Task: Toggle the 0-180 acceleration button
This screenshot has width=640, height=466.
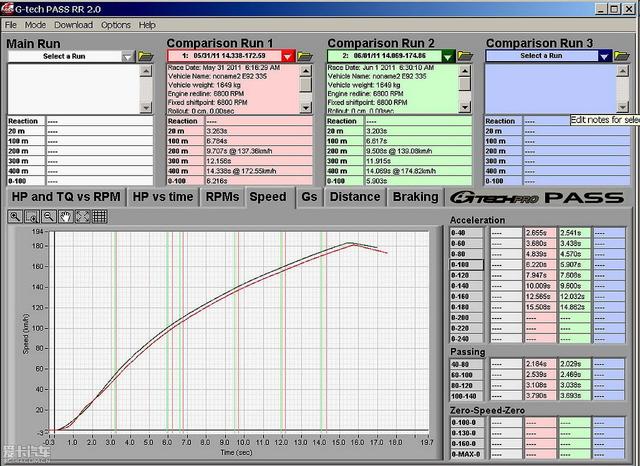Action: point(466,307)
